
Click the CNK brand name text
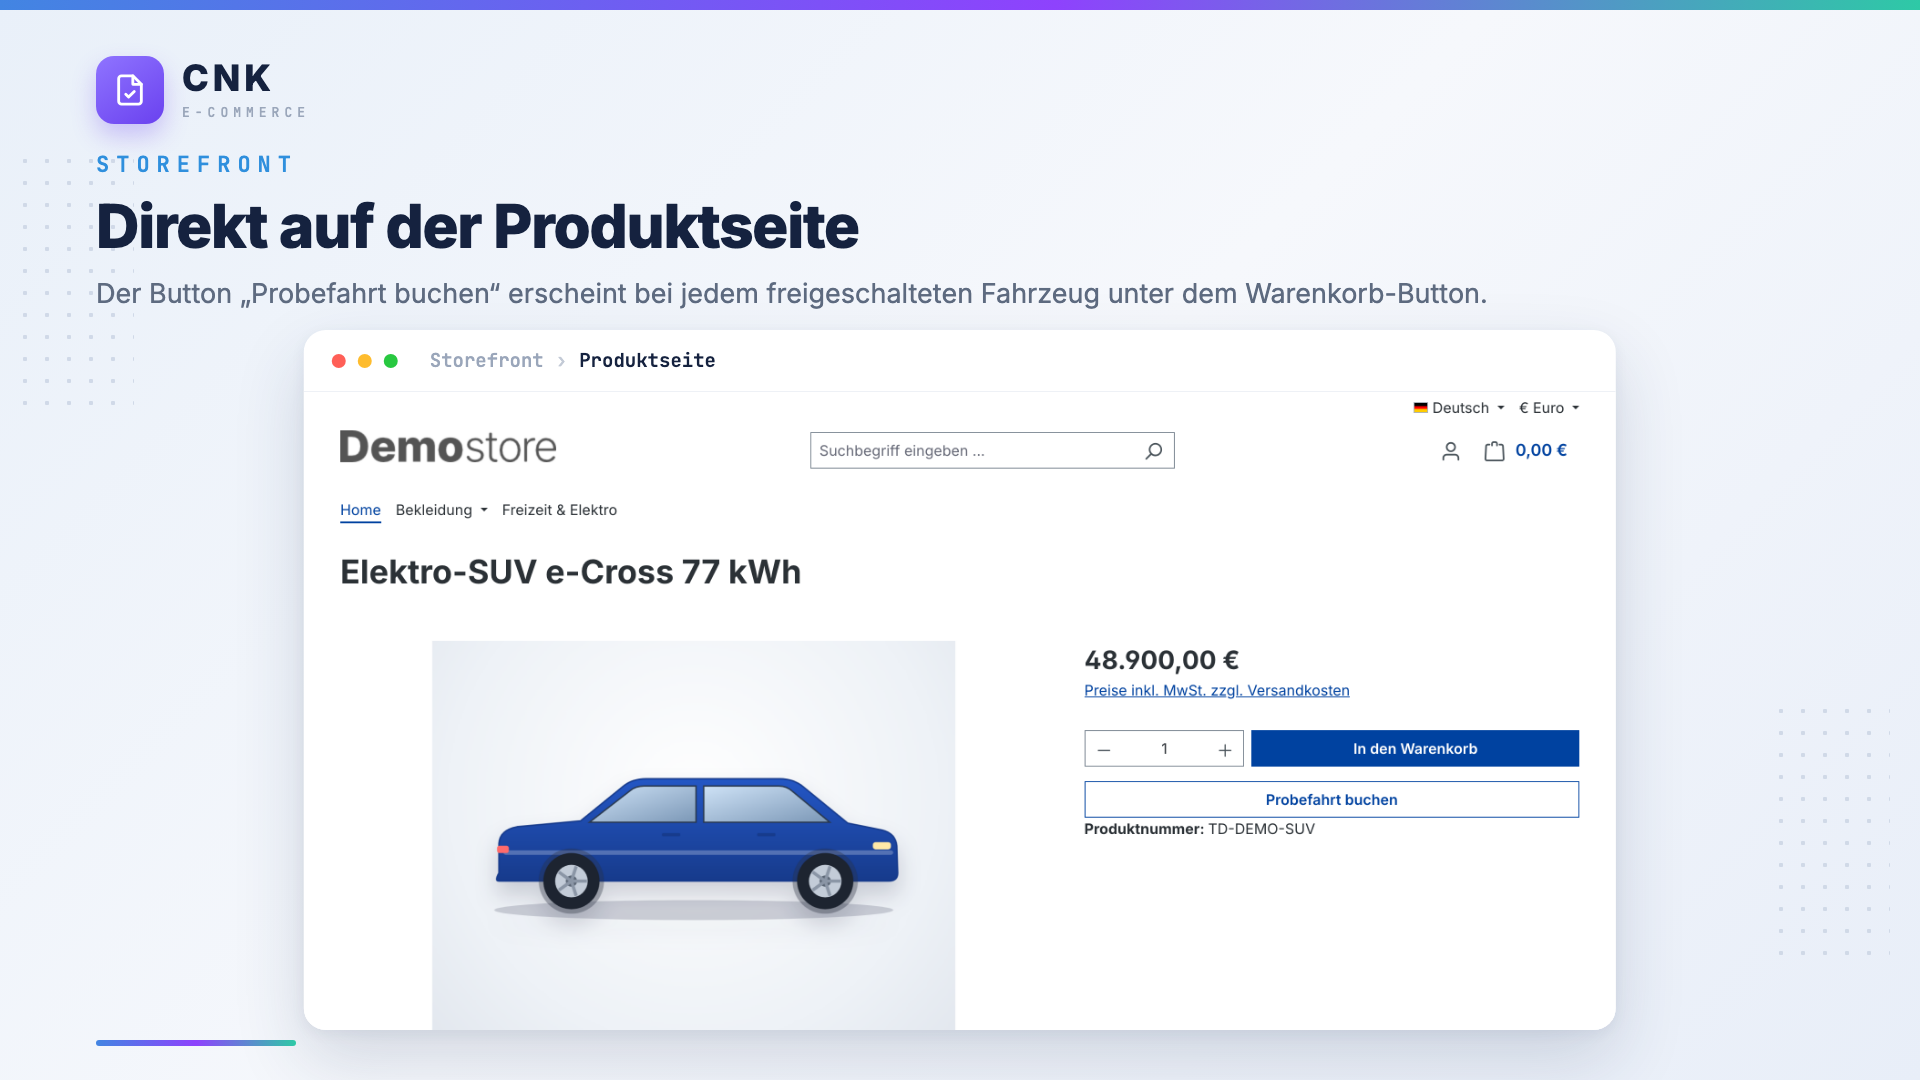(227, 78)
